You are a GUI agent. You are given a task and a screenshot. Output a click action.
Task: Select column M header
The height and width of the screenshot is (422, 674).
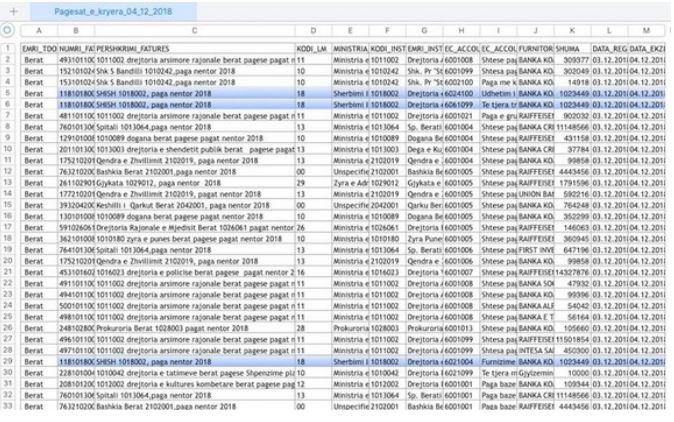tap(646, 31)
